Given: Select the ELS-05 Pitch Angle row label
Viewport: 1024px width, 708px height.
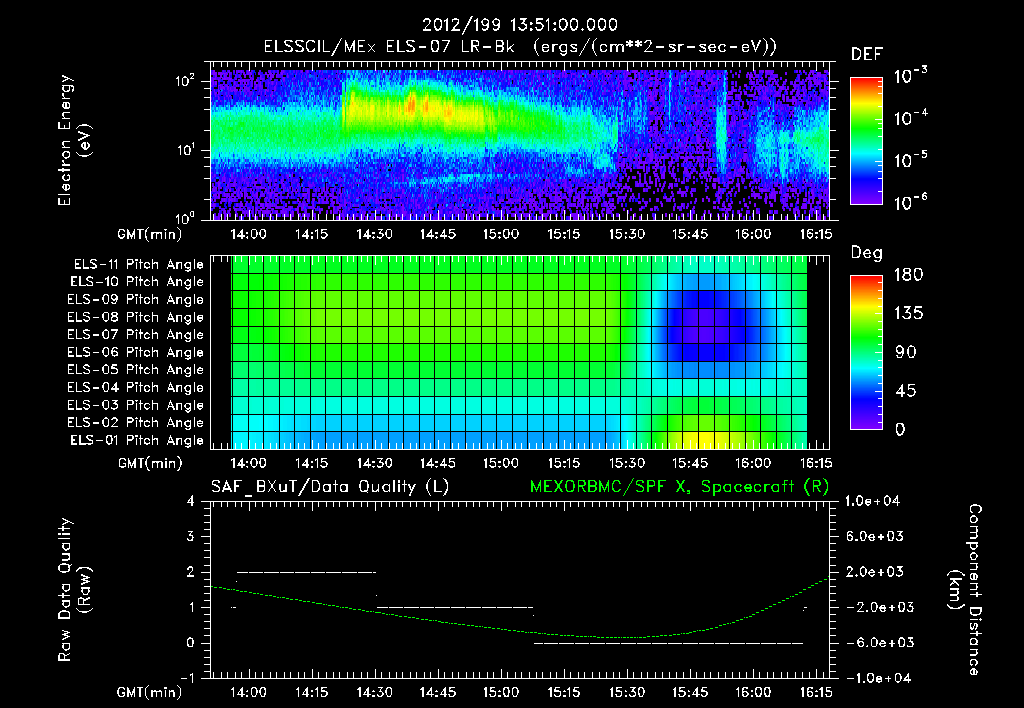Looking at the screenshot, I should (x=136, y=370).
